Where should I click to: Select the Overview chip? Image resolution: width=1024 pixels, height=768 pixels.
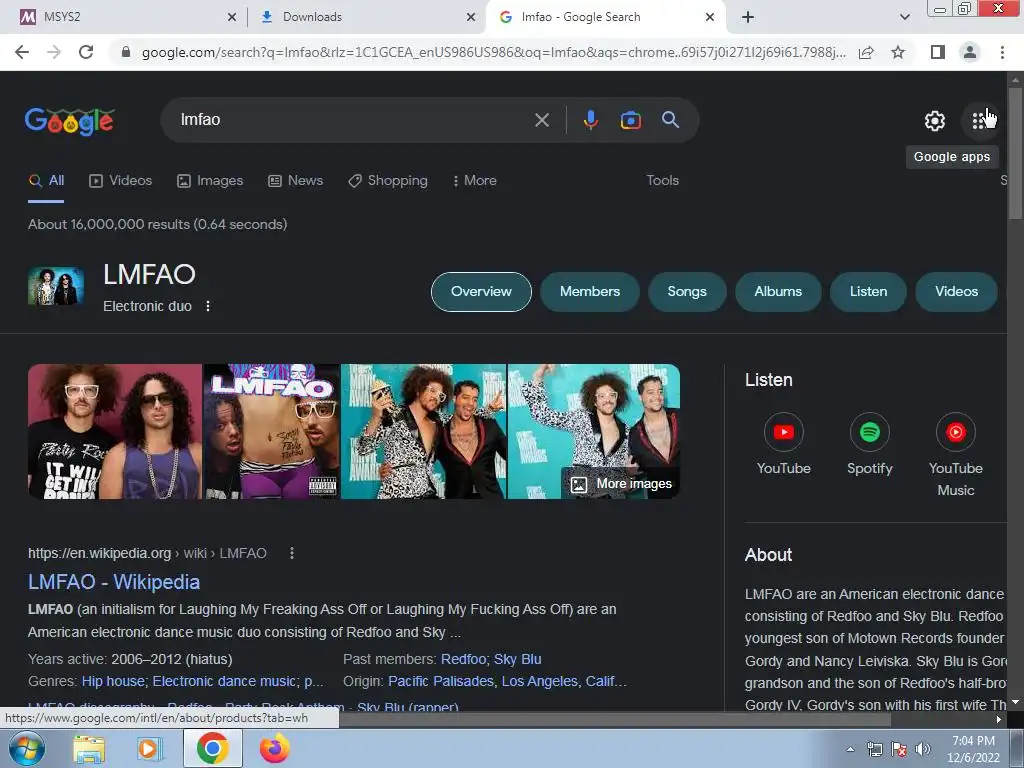point(481,292)
